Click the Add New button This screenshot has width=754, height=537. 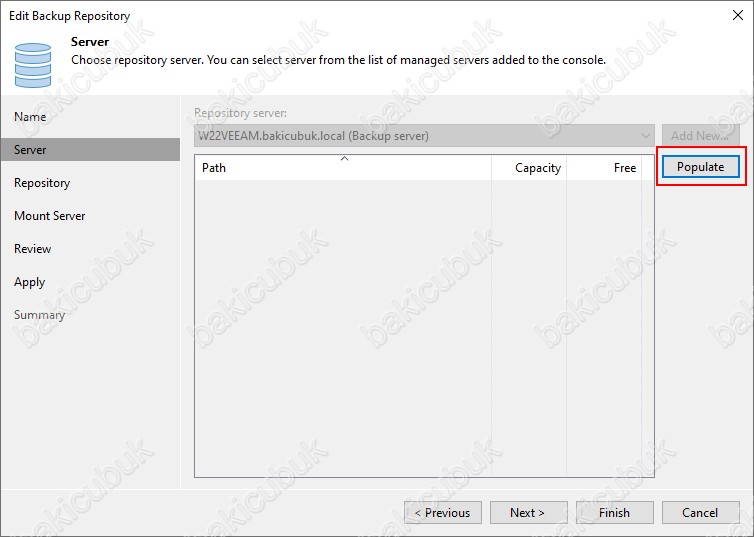coord(700,136)
